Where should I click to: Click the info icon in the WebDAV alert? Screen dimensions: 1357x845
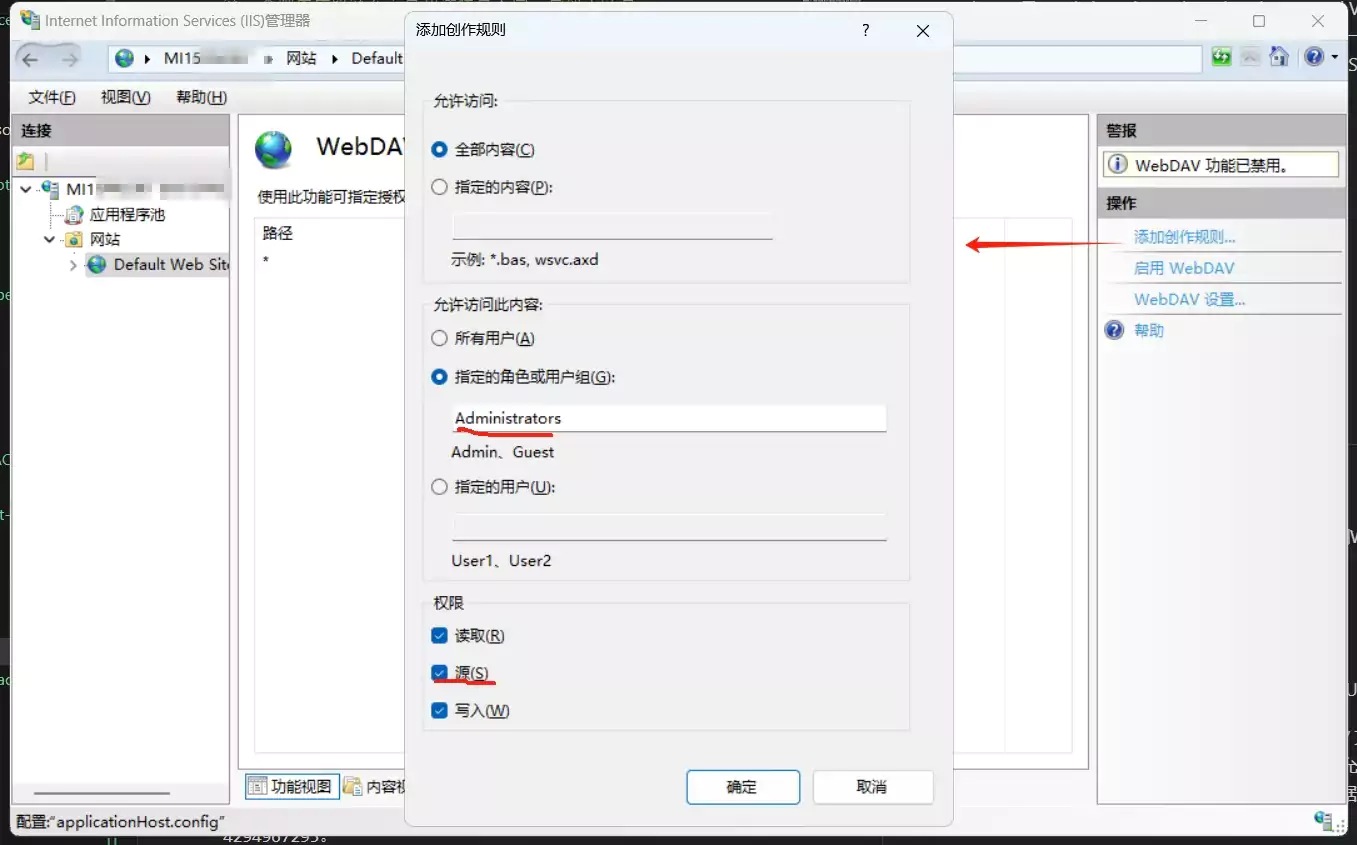pos(1117,165)
